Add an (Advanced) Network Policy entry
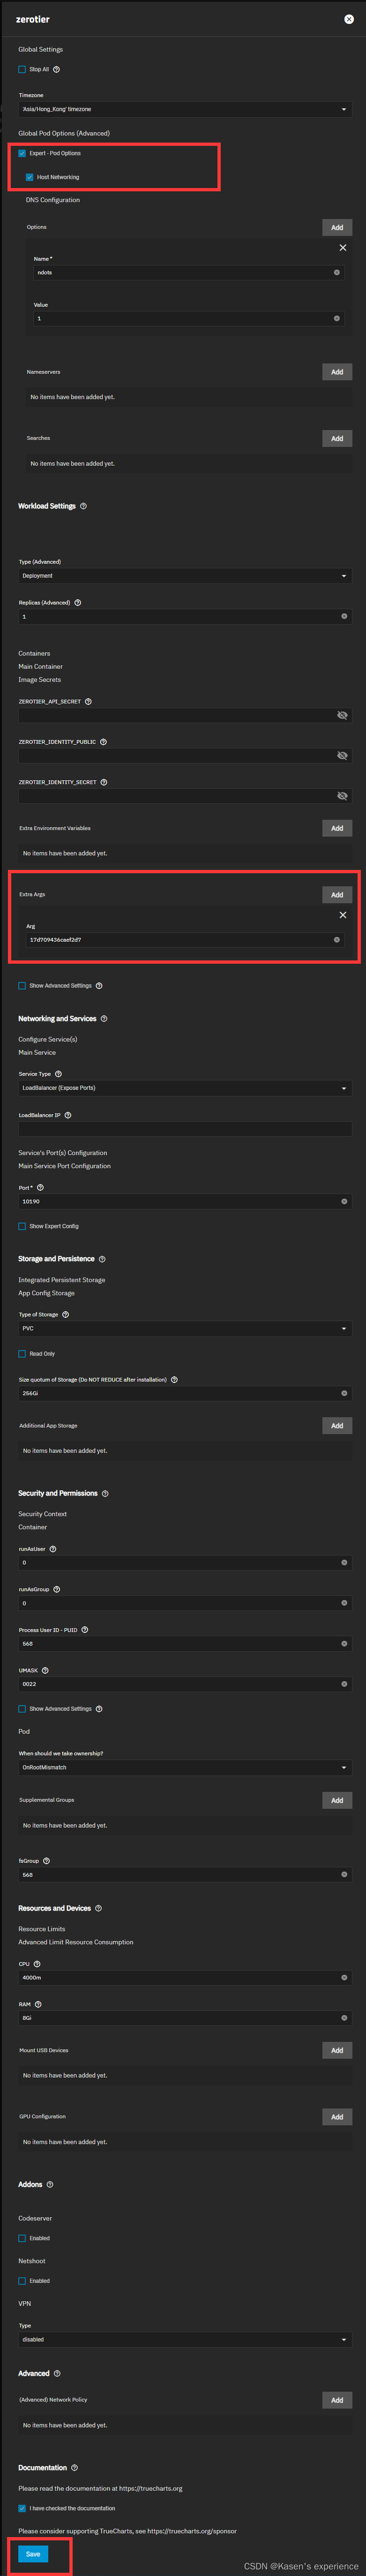Viewport: 366px width, 2576px height. point(337,2399)
